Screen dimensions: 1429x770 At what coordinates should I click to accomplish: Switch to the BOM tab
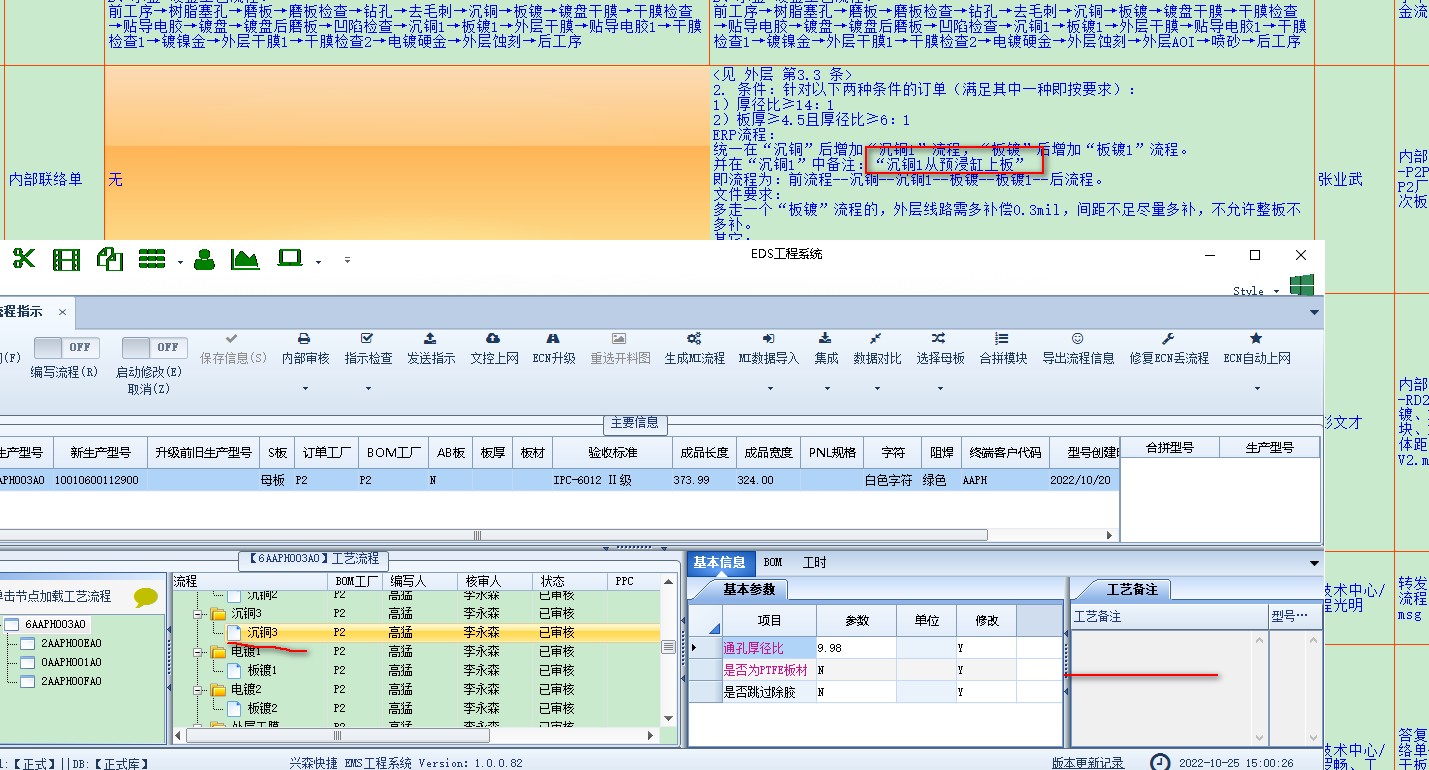(x=772, y=563)
